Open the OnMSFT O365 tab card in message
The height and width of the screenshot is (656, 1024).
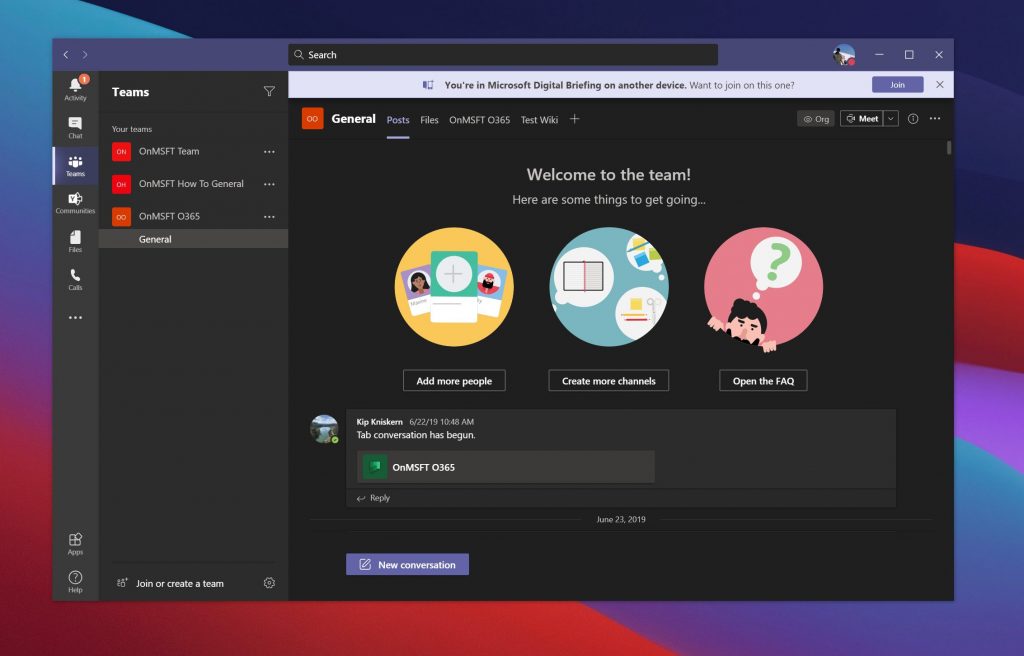point(505,467)
